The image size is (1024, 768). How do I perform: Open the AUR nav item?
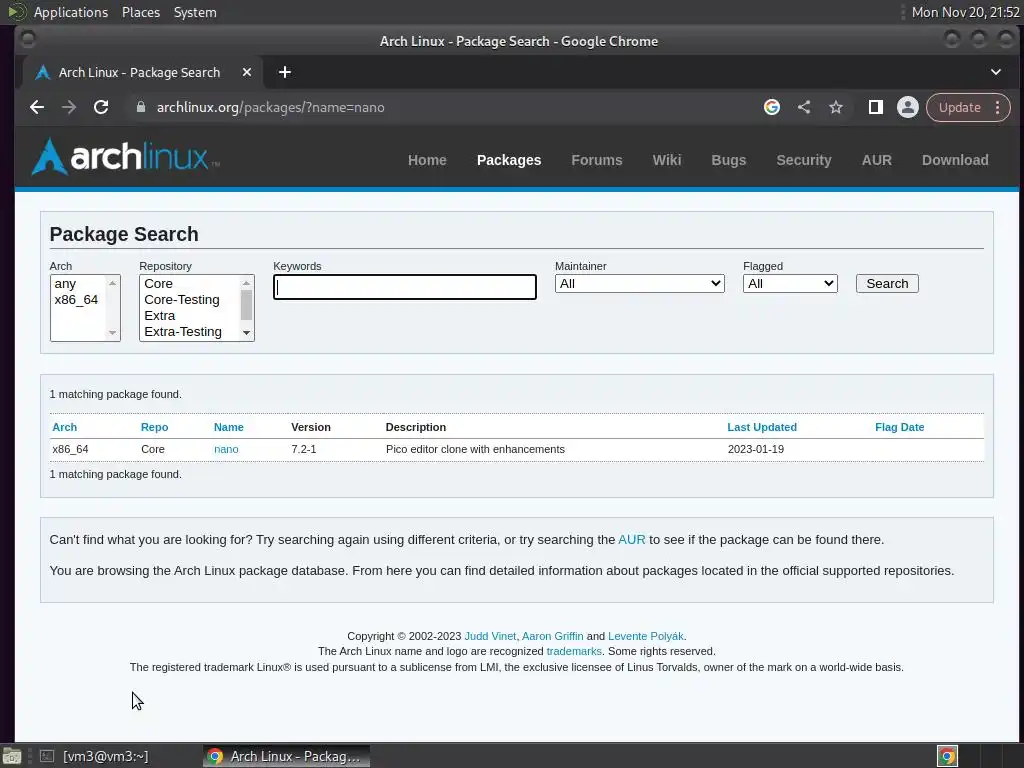click(x=876, y=160)
